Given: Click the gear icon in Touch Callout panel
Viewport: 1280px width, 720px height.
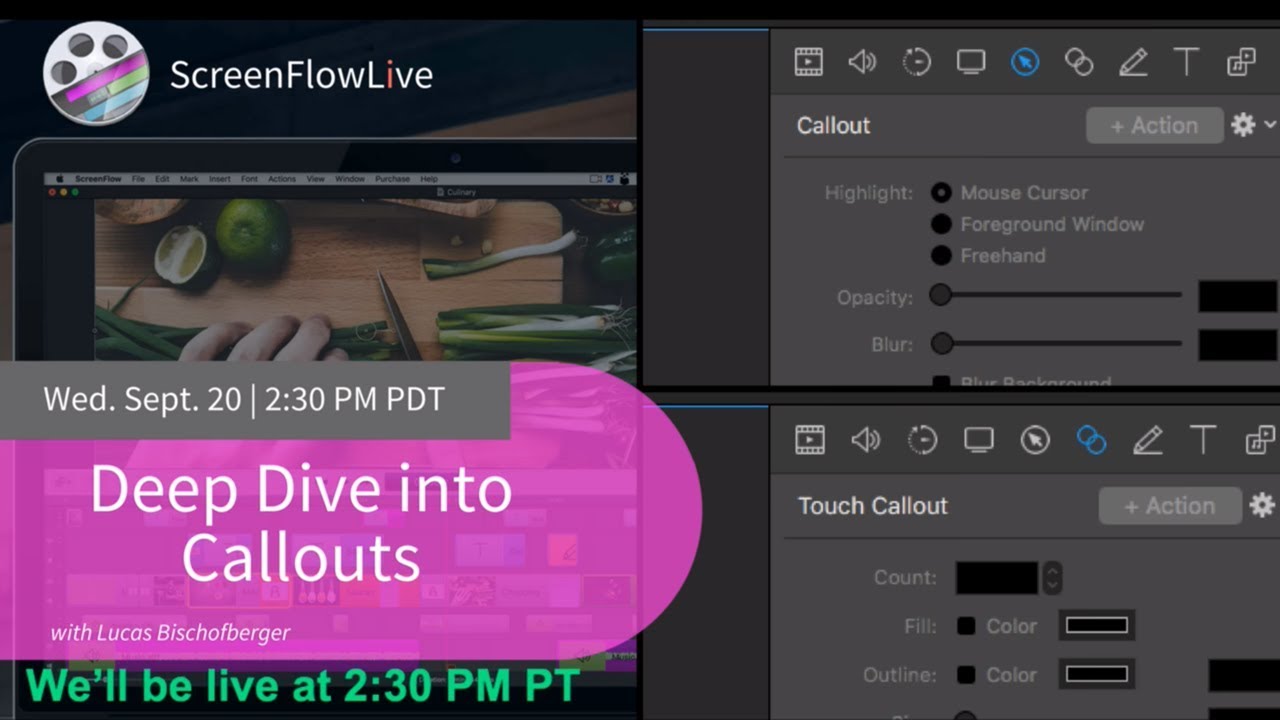Looking at the screenshot, I should (x=1262, y=505).
